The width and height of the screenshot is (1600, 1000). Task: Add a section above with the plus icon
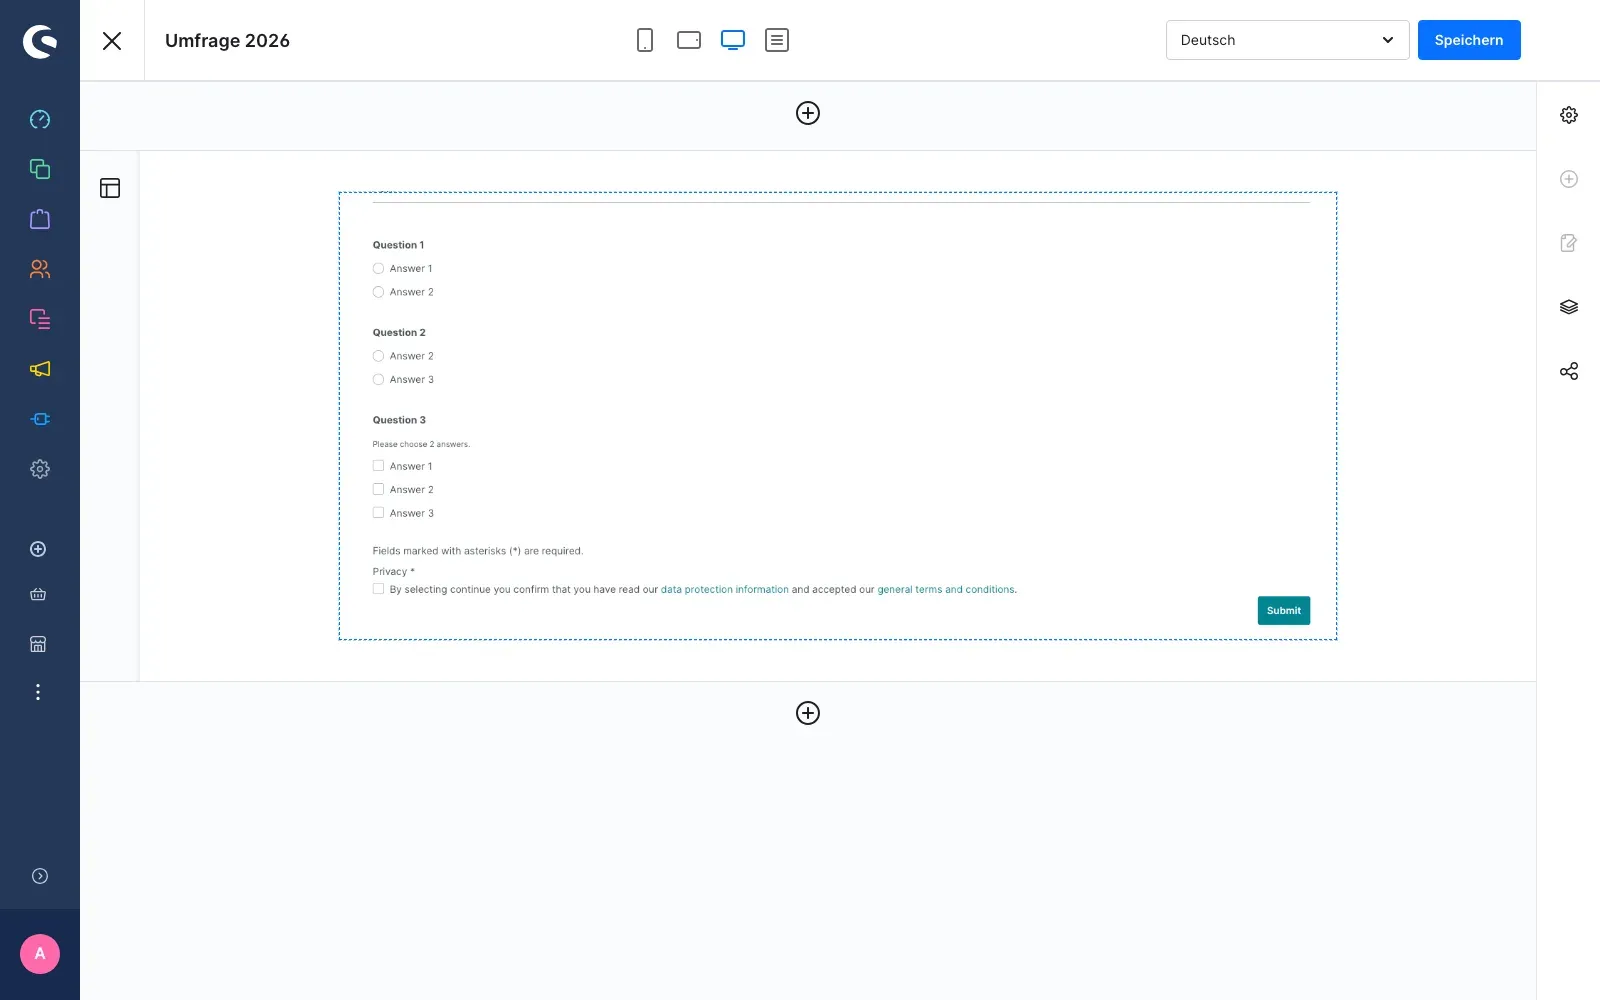(x=808, y=113)
